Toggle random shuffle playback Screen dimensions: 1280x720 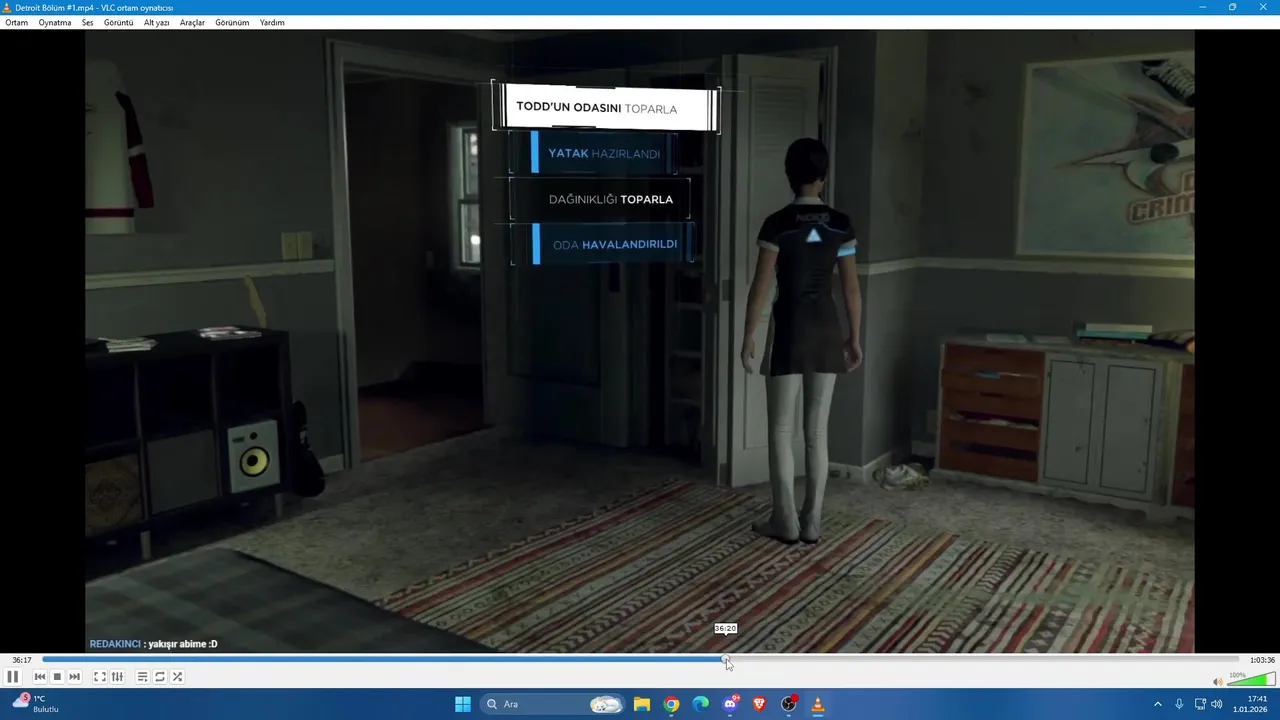(177, 677)
